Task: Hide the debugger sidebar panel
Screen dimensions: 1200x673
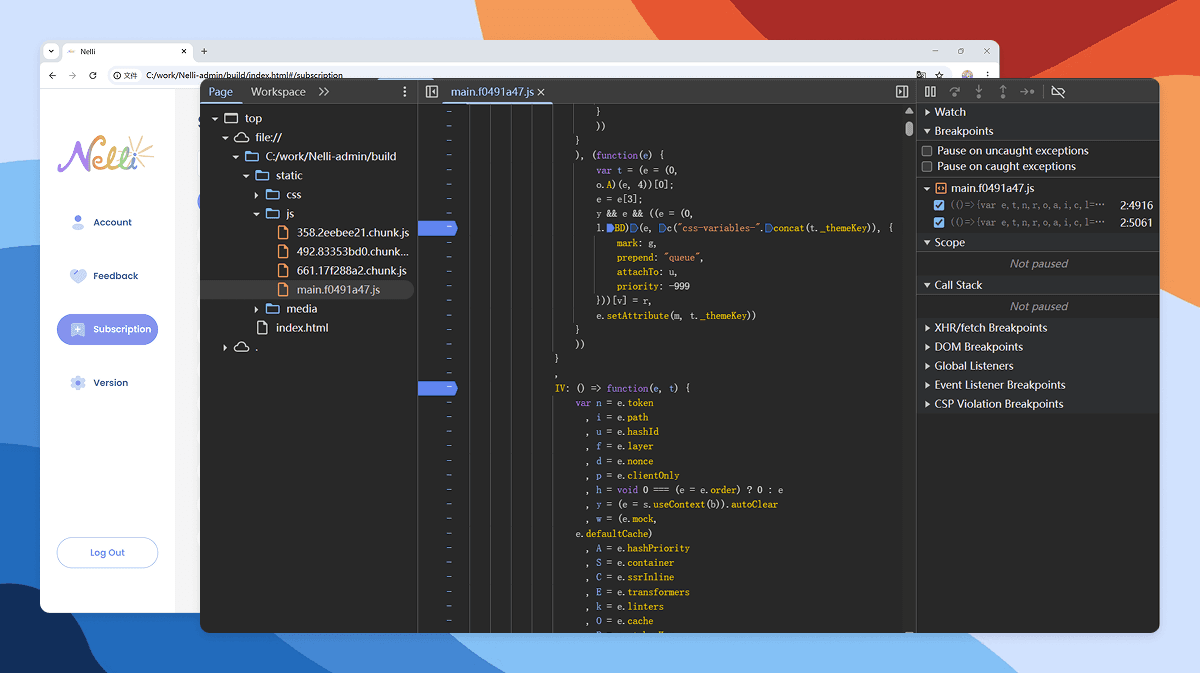Action: 902,92
